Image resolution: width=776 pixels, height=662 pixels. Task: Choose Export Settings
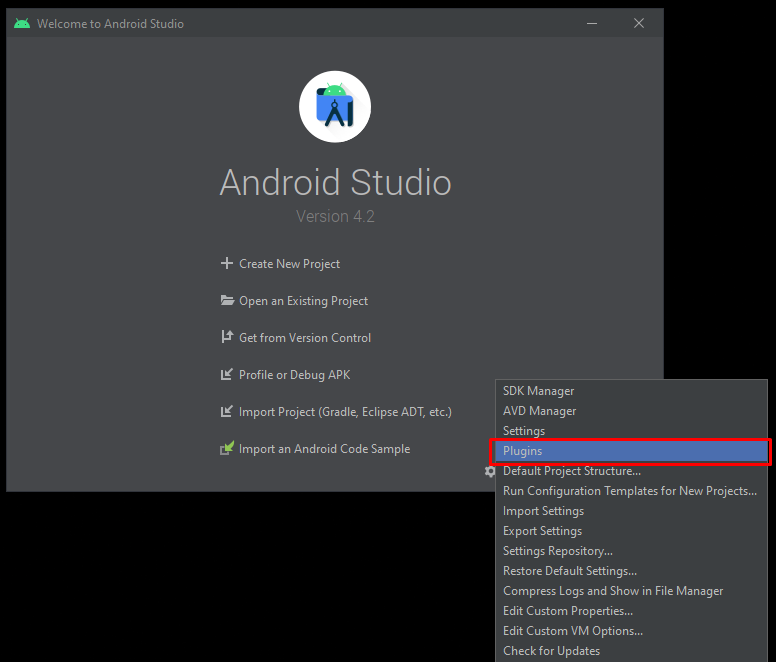[x=631, y=531]
